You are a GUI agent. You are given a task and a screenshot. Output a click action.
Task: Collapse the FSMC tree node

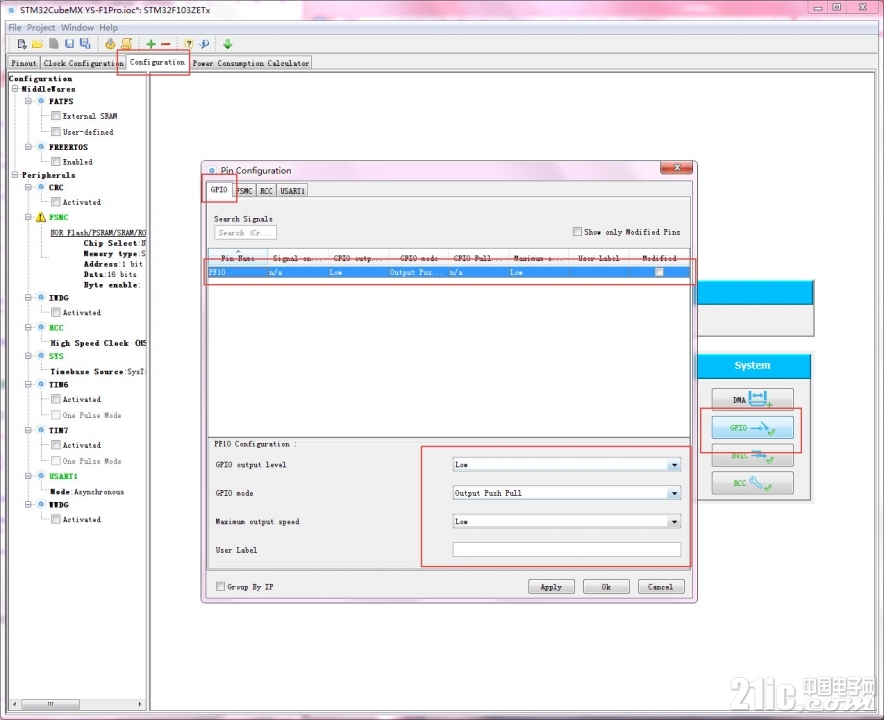point(28,217)
